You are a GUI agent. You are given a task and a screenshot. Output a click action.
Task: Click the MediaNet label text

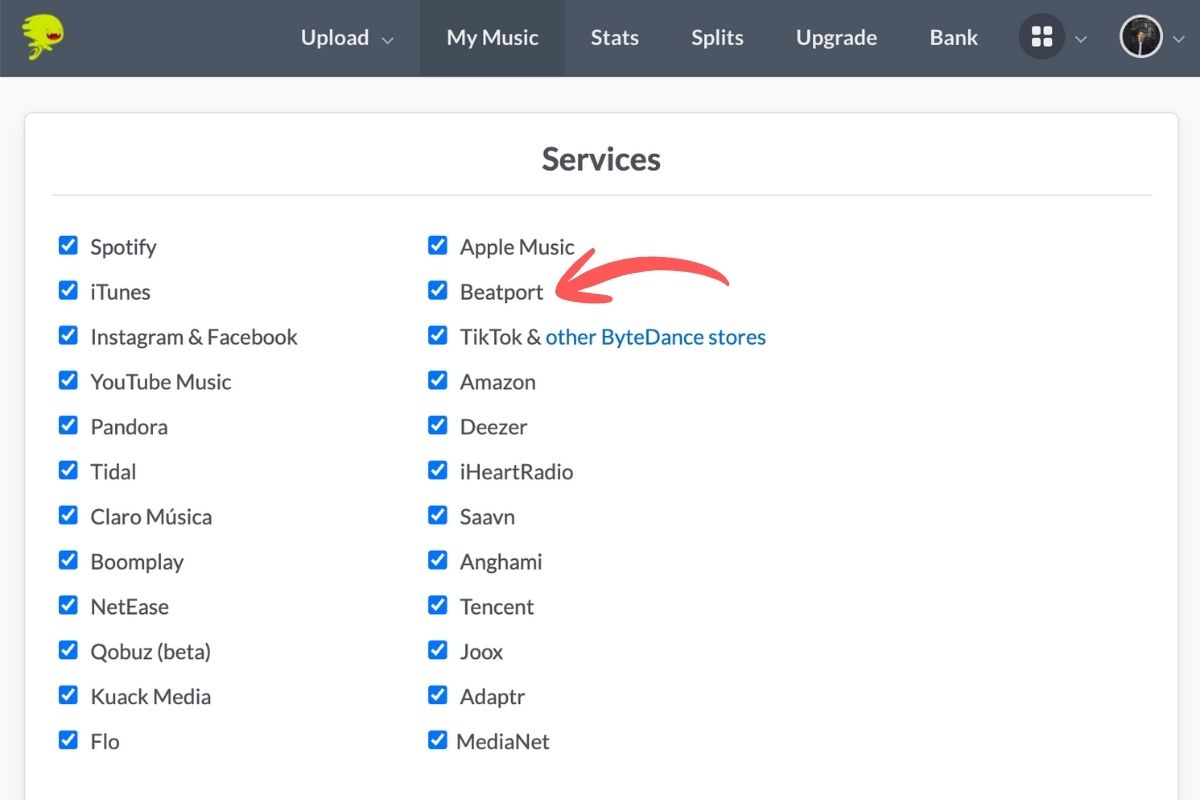click(x=503, y=742)
